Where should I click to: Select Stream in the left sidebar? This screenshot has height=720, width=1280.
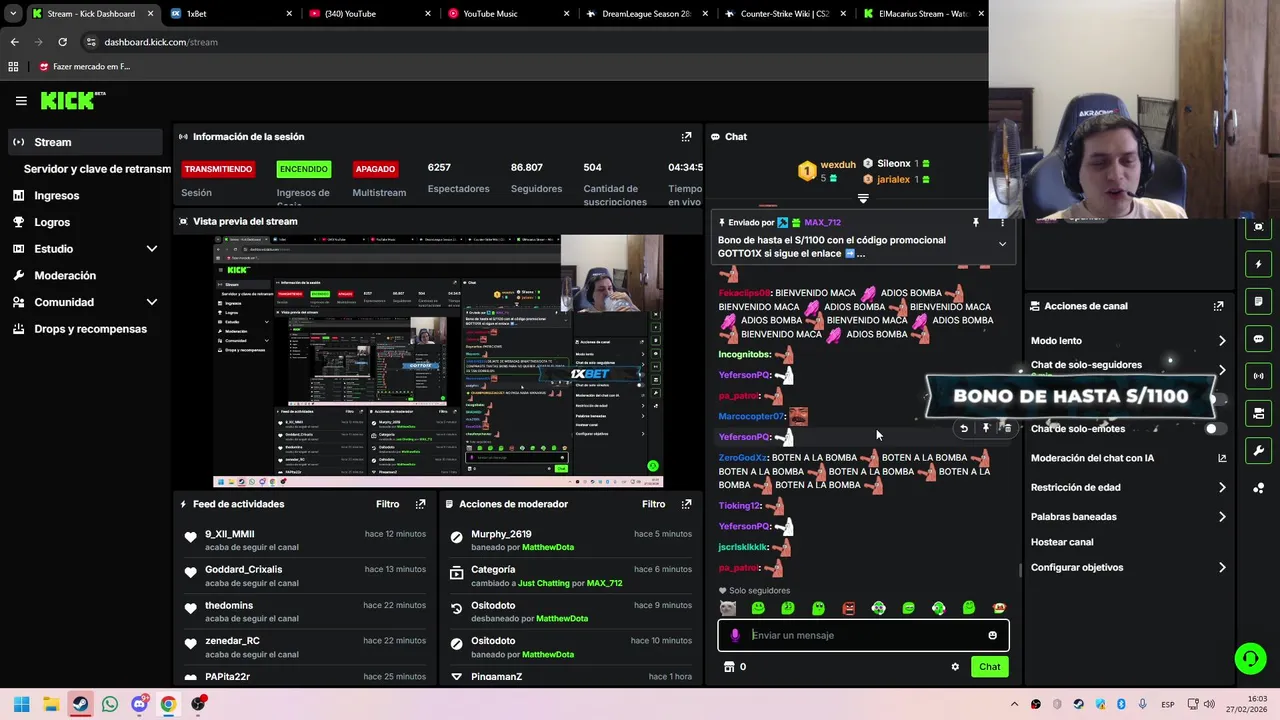click(85, 142)
